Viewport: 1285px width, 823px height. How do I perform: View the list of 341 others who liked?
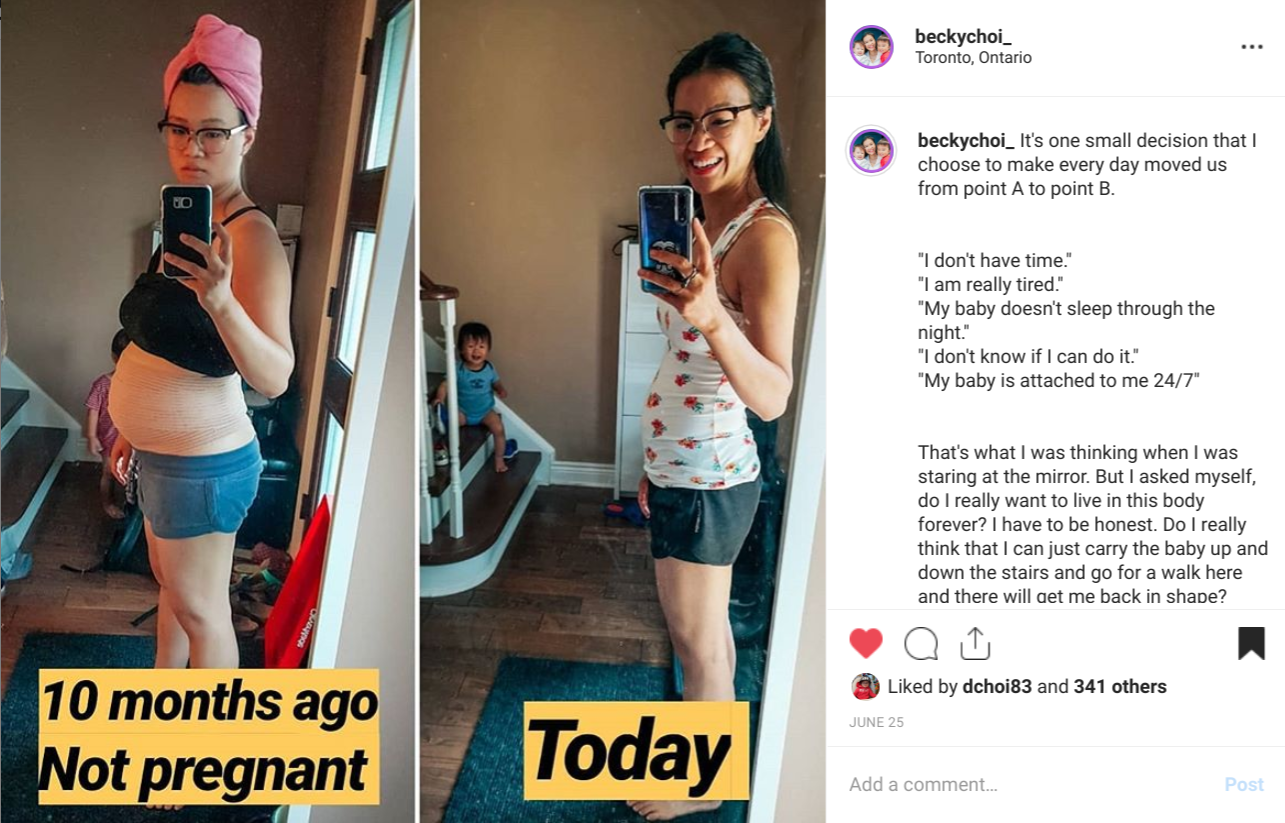click(x=1120, y=686)
